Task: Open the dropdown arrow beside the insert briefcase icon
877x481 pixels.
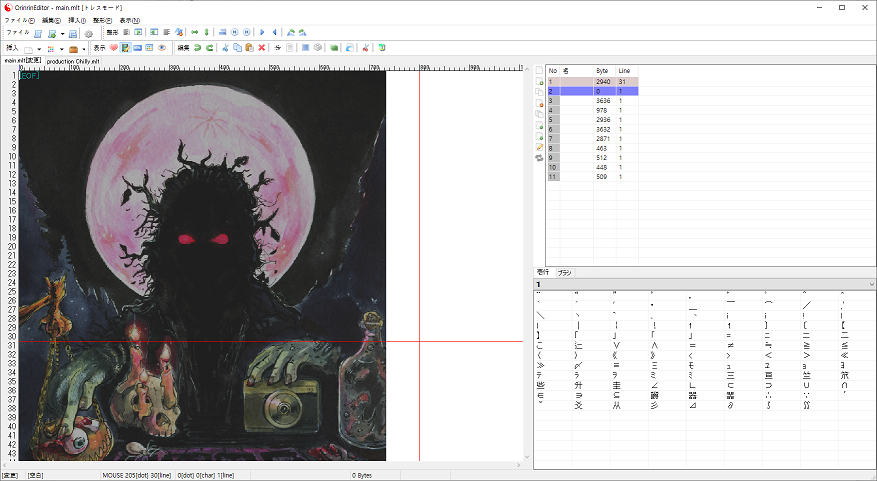Action: click(86, 47)
